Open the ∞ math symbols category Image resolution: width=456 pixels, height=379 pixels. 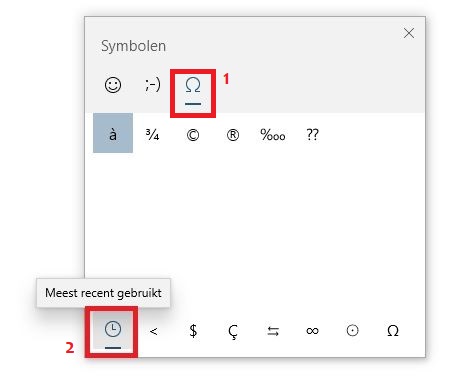coord(313,331)
